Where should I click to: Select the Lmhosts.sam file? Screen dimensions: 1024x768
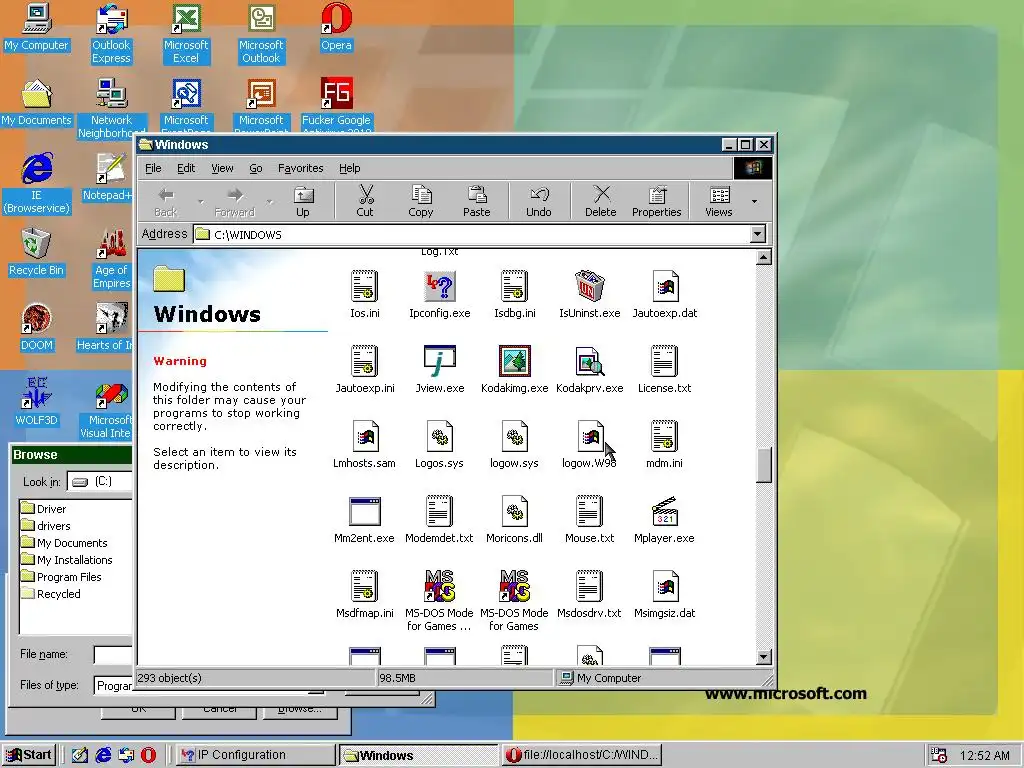[x=364, y=444]
